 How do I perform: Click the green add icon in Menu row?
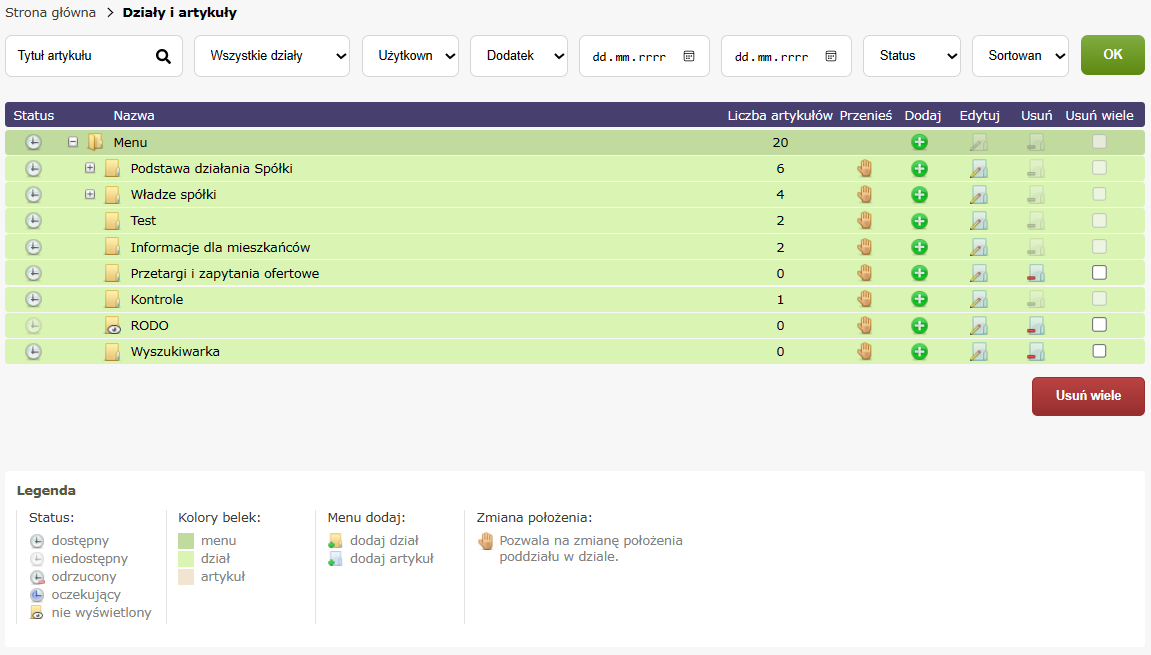pos(919,143)
